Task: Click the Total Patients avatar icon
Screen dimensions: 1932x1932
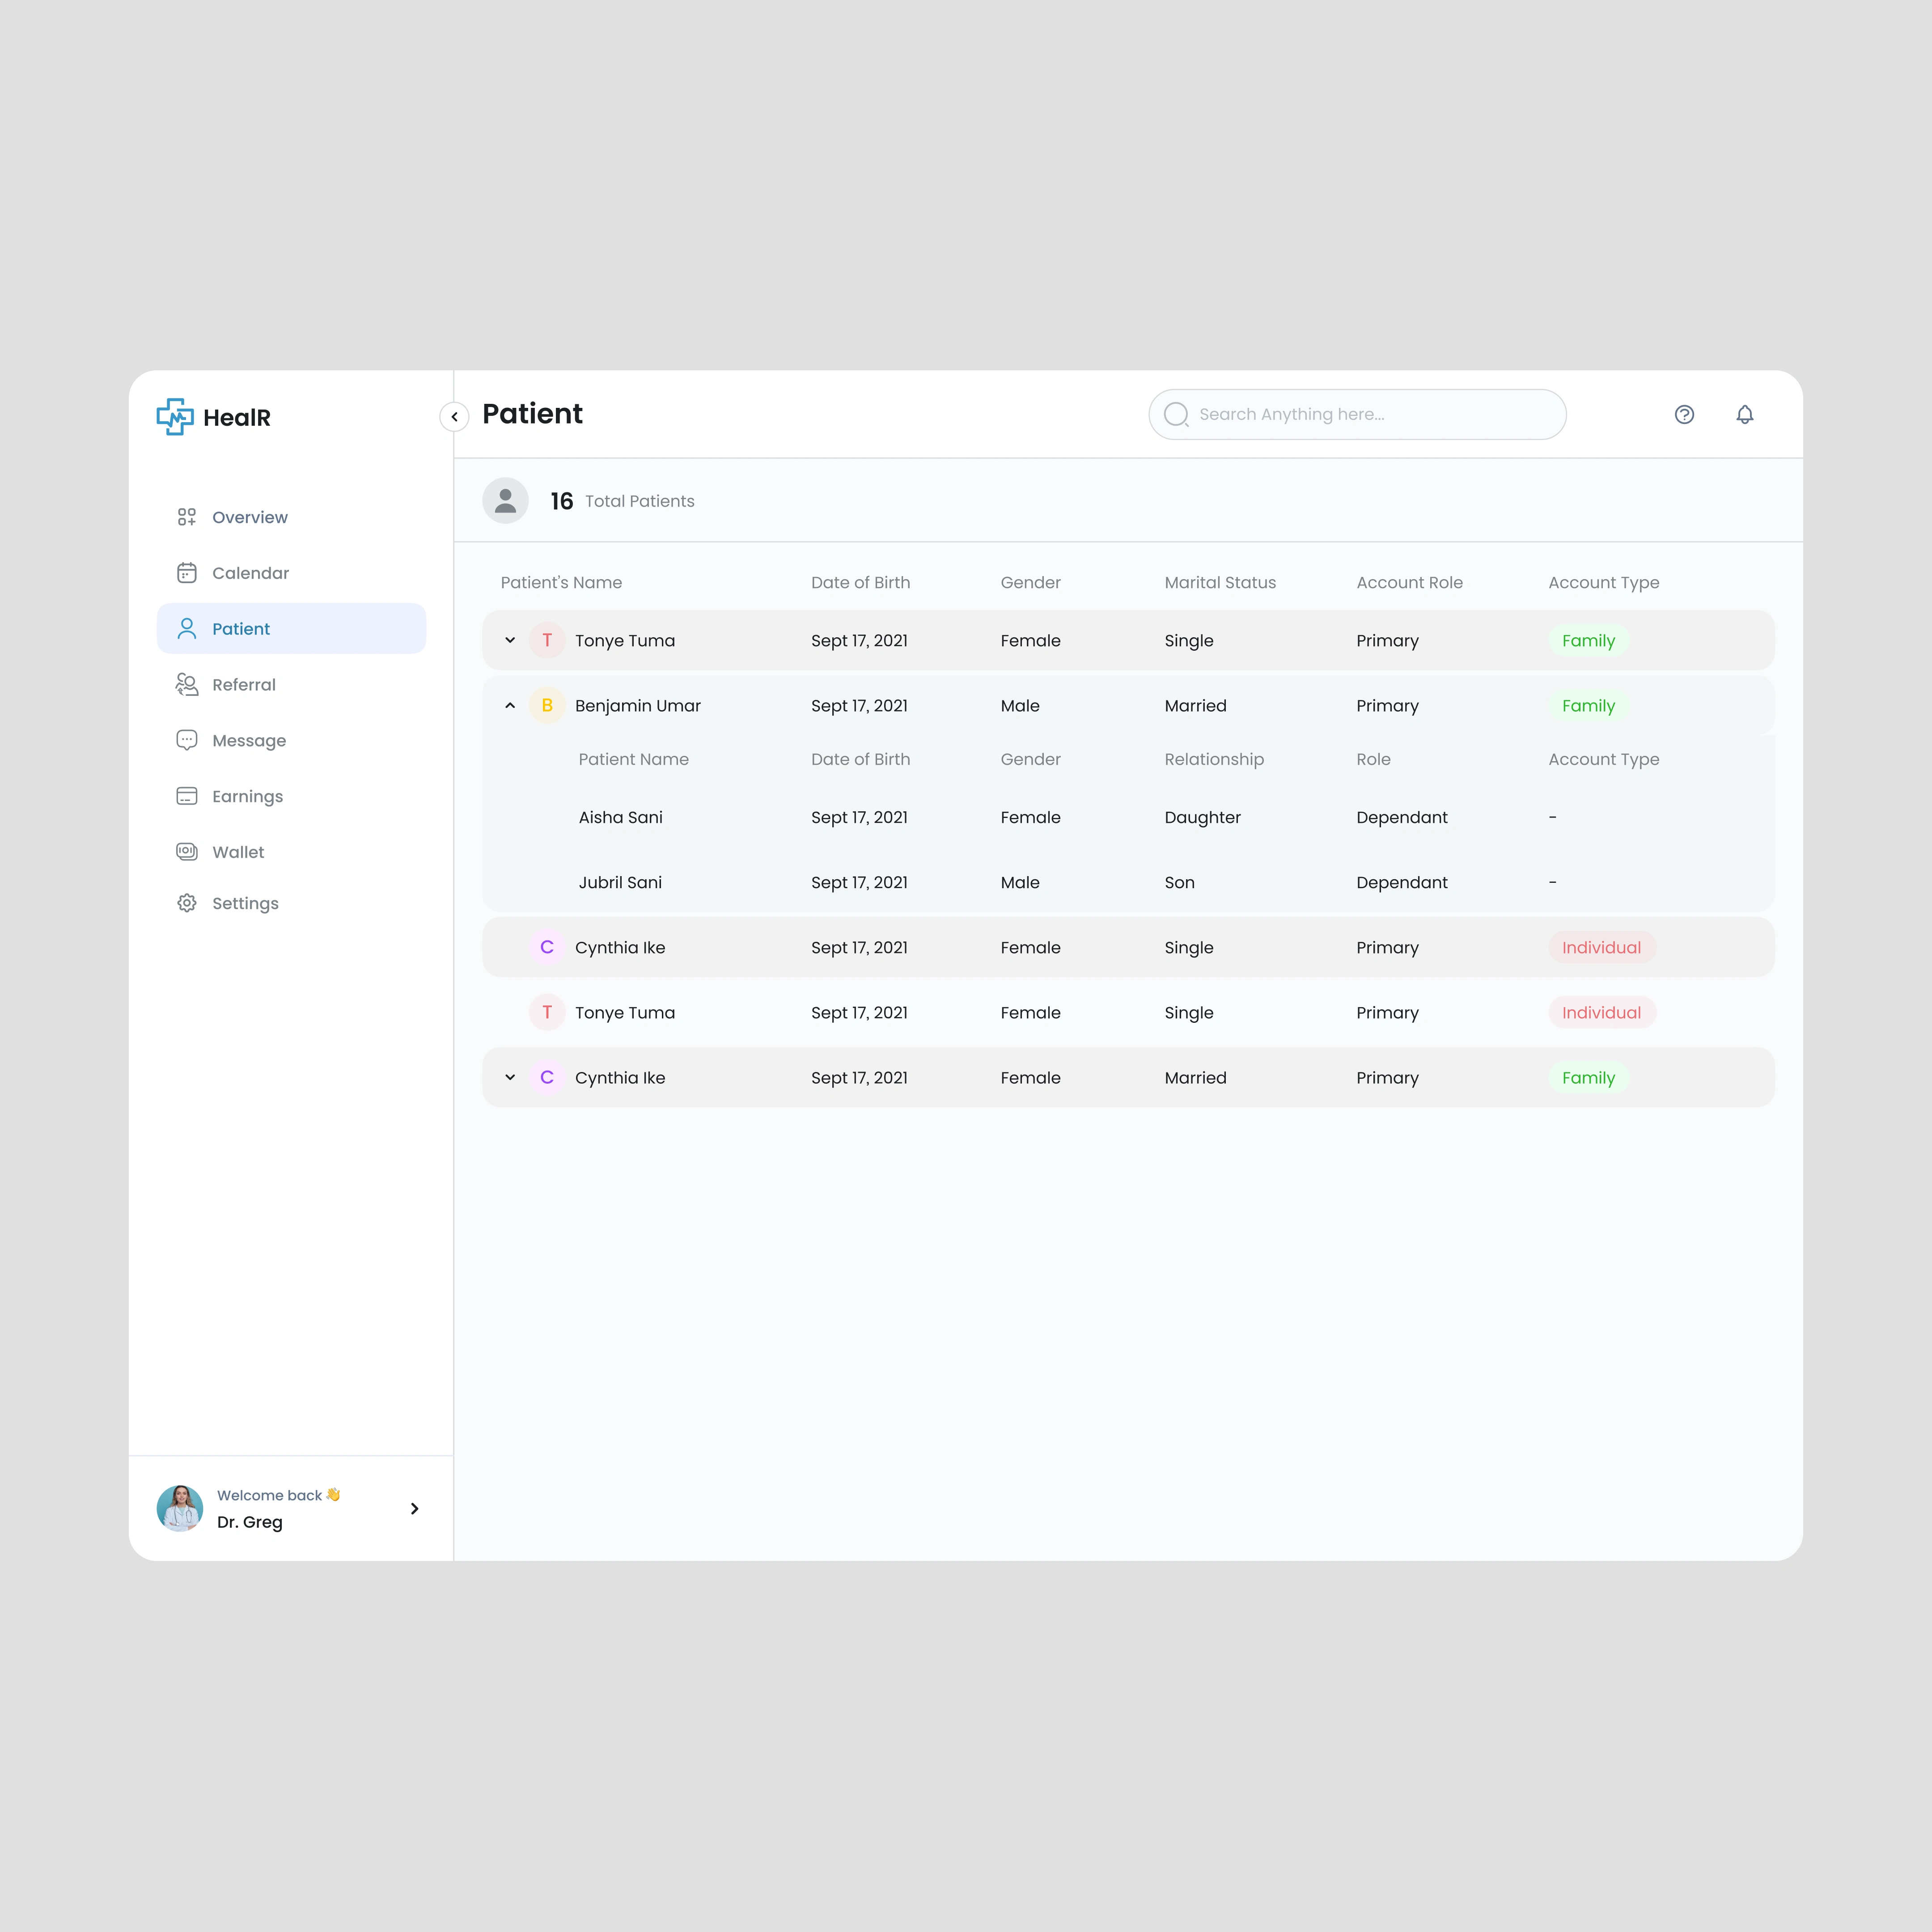Action: (505, 500)
